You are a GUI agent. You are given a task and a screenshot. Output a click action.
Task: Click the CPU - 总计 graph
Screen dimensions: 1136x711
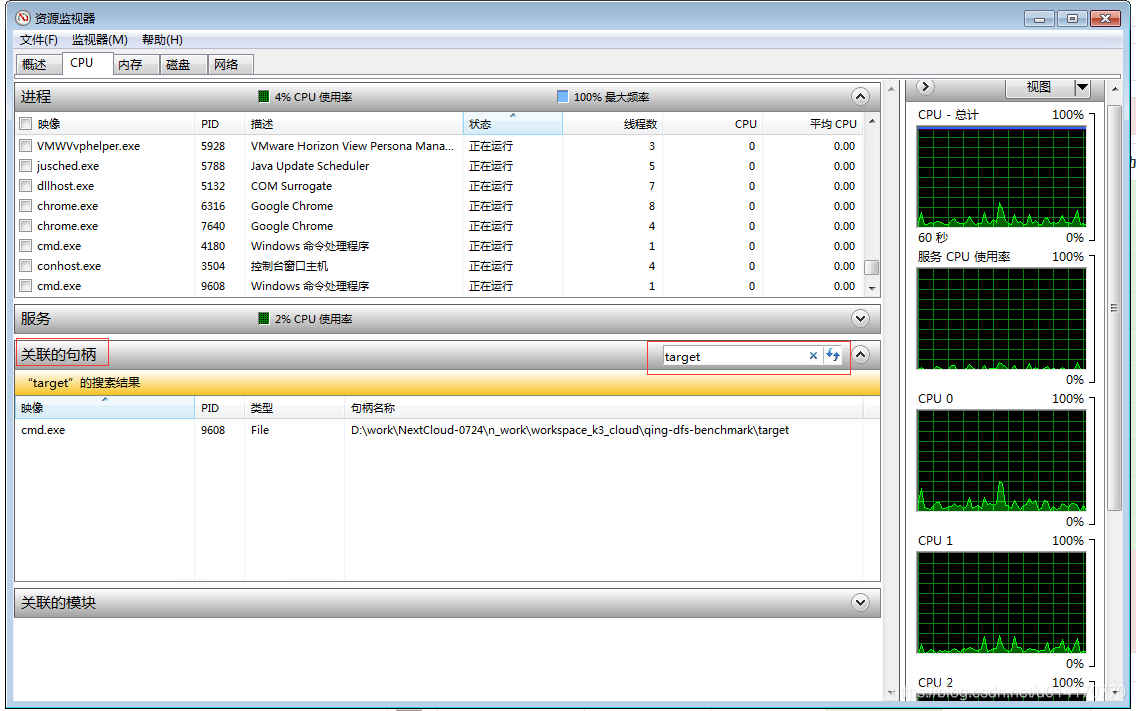point(1001,176)
